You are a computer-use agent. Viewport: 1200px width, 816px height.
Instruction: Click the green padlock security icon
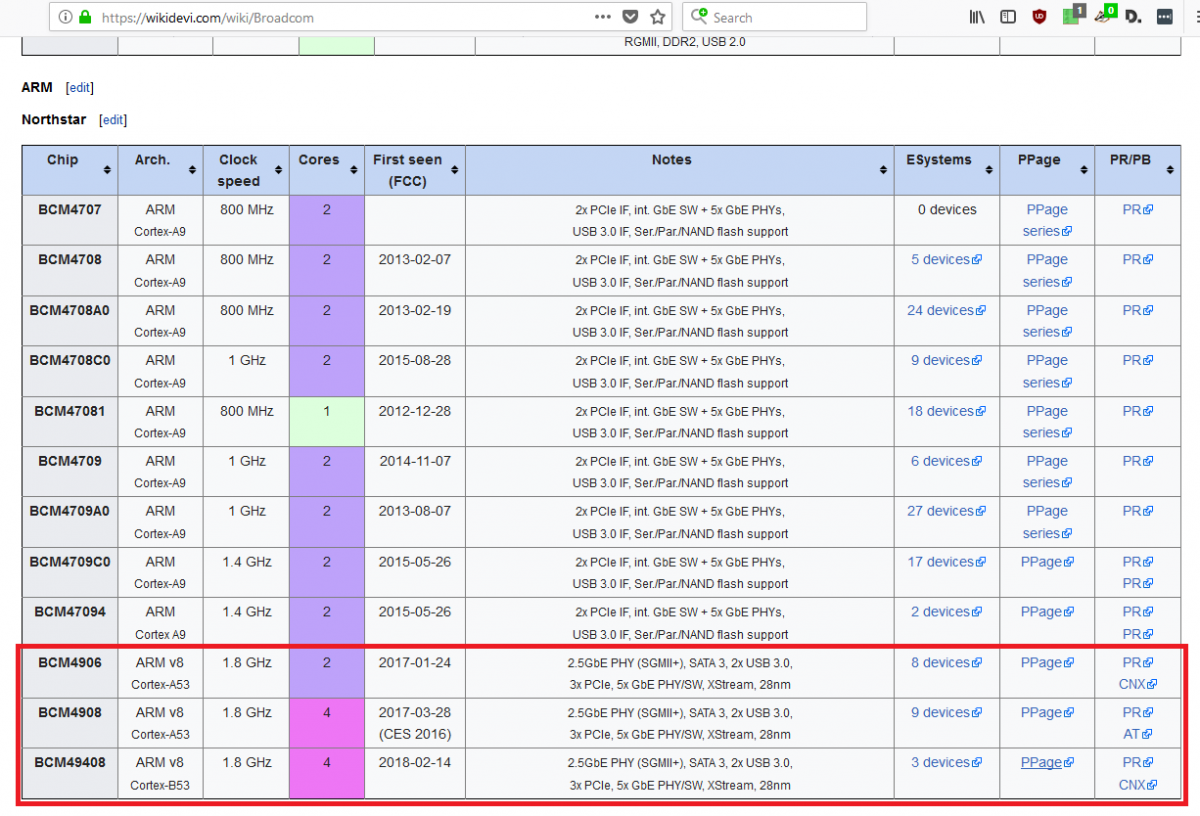click(85, 17)
